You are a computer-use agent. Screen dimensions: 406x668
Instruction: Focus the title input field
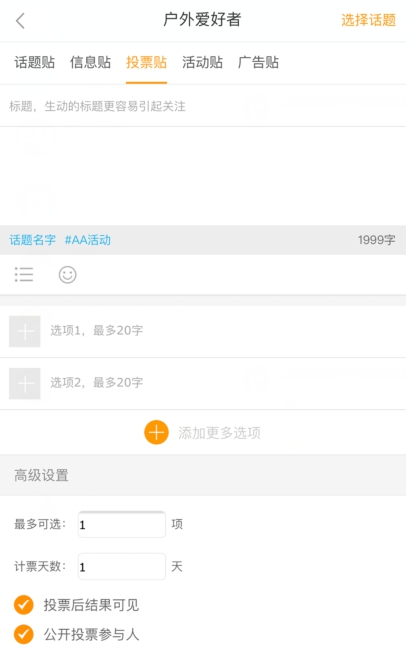[203, 106]
